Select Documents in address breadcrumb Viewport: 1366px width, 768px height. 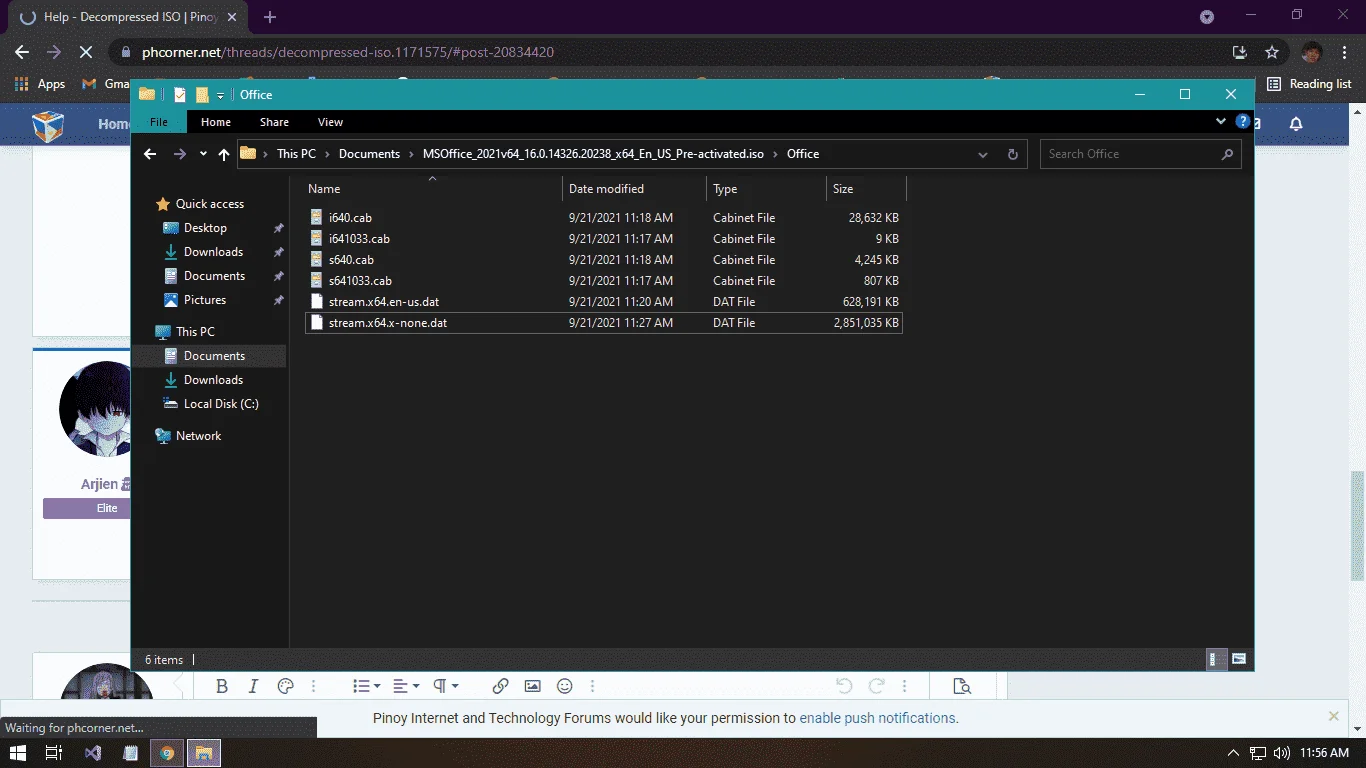point(369,154)
